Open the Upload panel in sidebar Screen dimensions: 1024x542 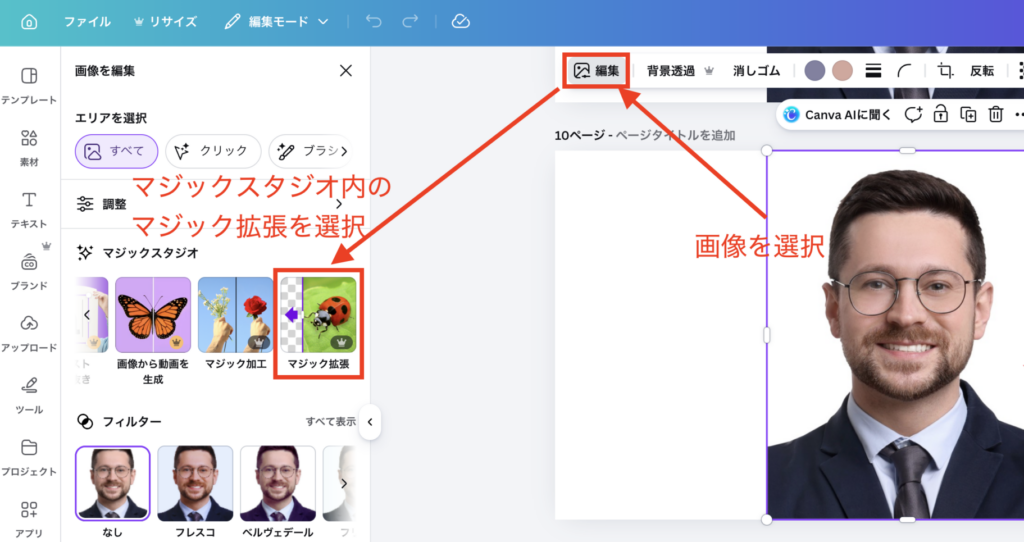(29, 331)
